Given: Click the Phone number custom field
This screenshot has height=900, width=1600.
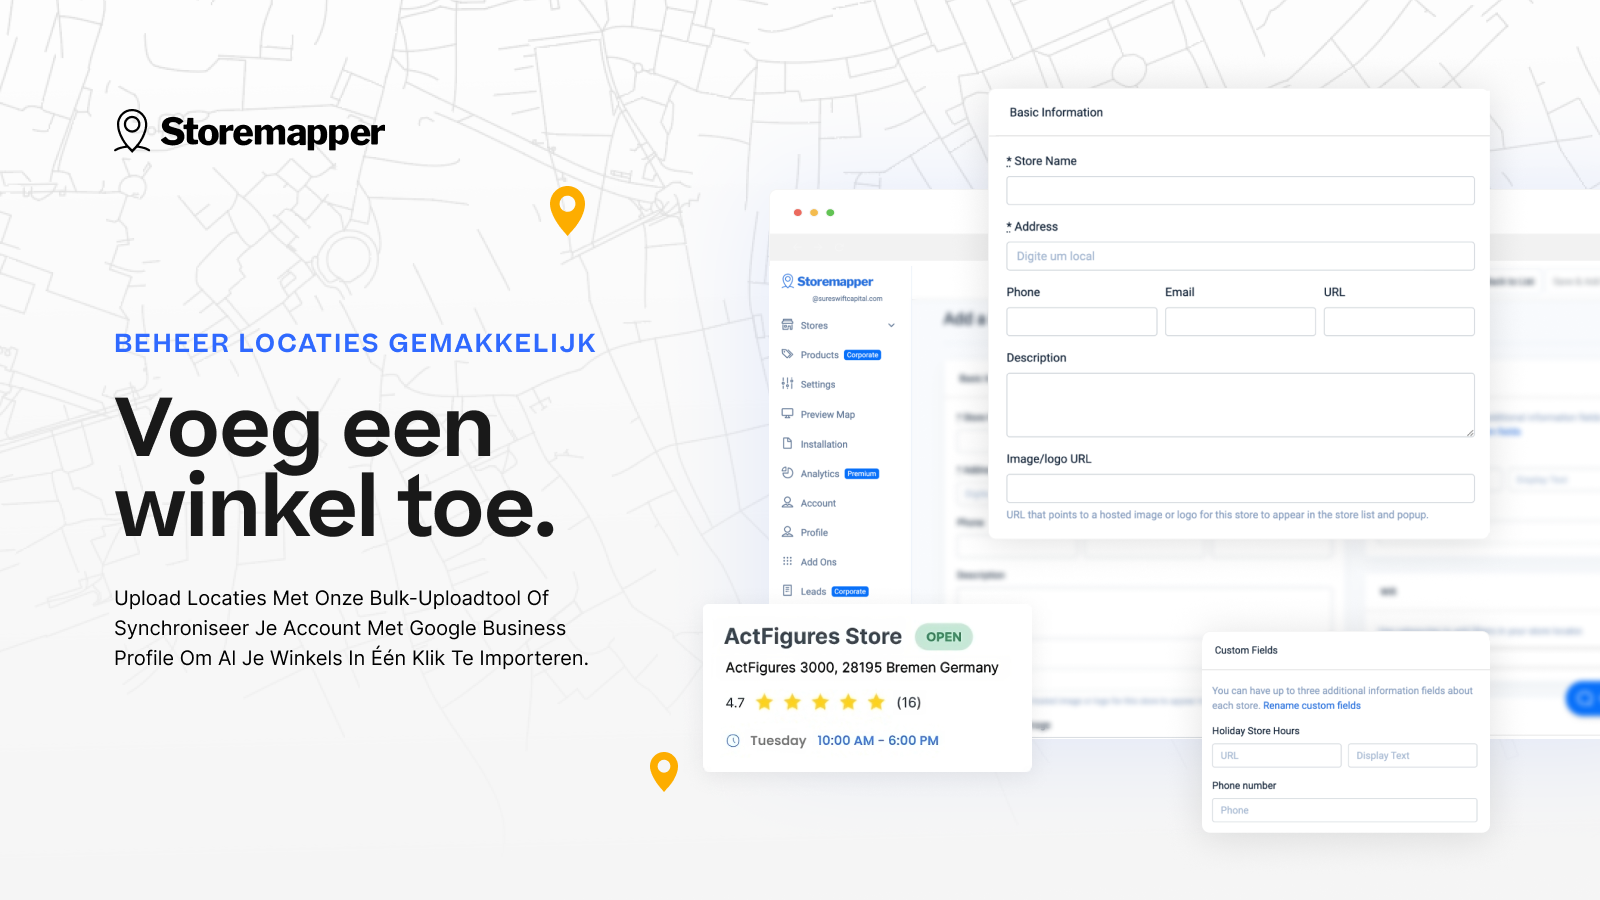Looking at the screenshot, I should tap(1345, 810).
